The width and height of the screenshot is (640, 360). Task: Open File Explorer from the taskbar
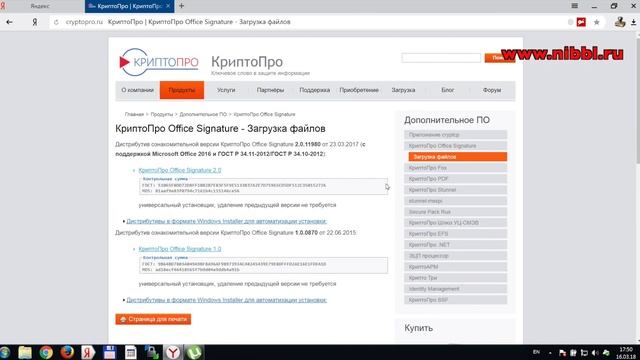24,353
